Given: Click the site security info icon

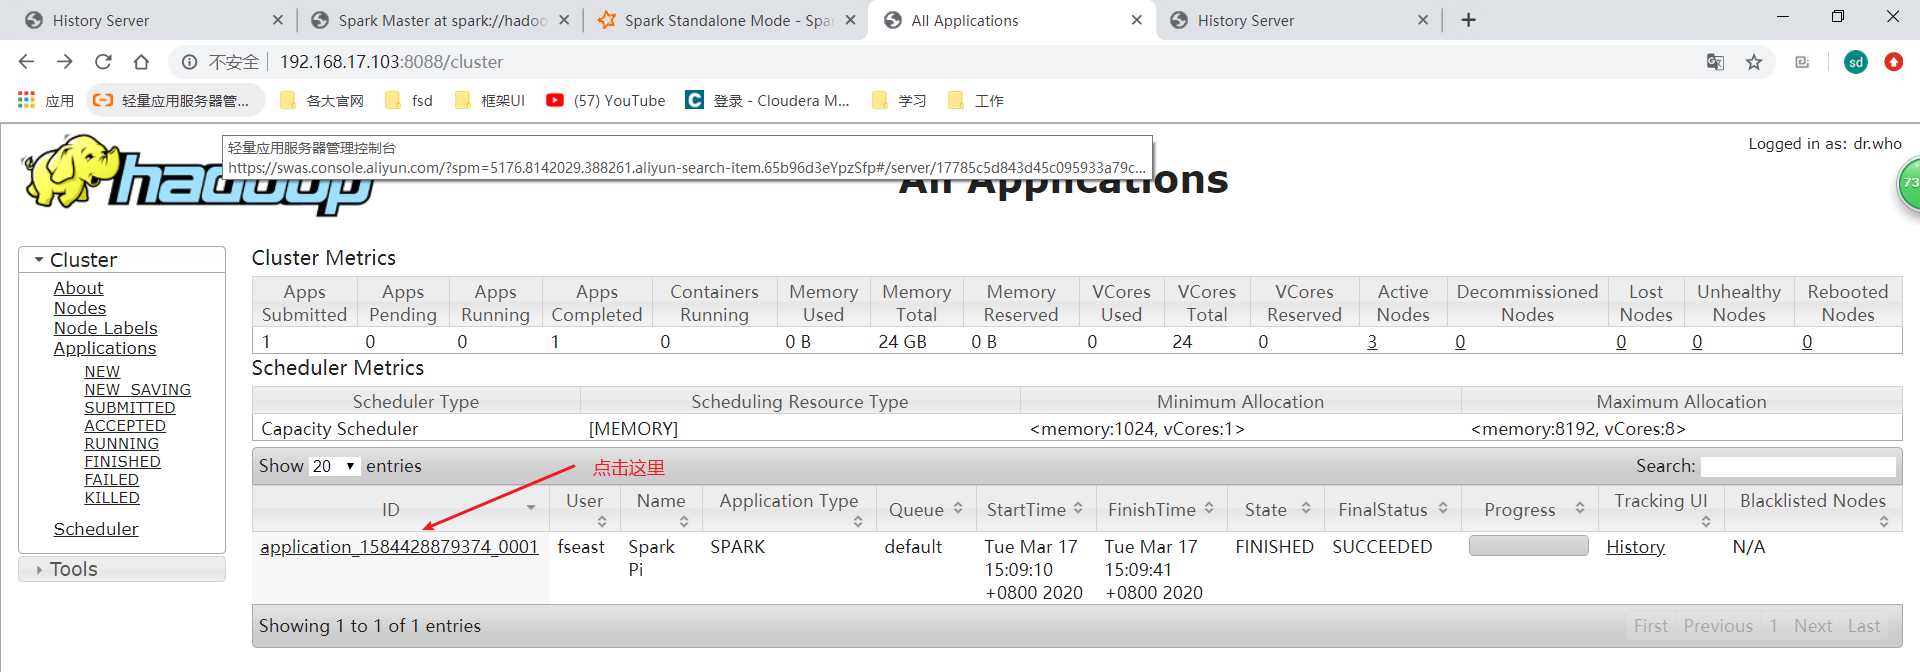Looking at the screenshot, I should 189,62.
